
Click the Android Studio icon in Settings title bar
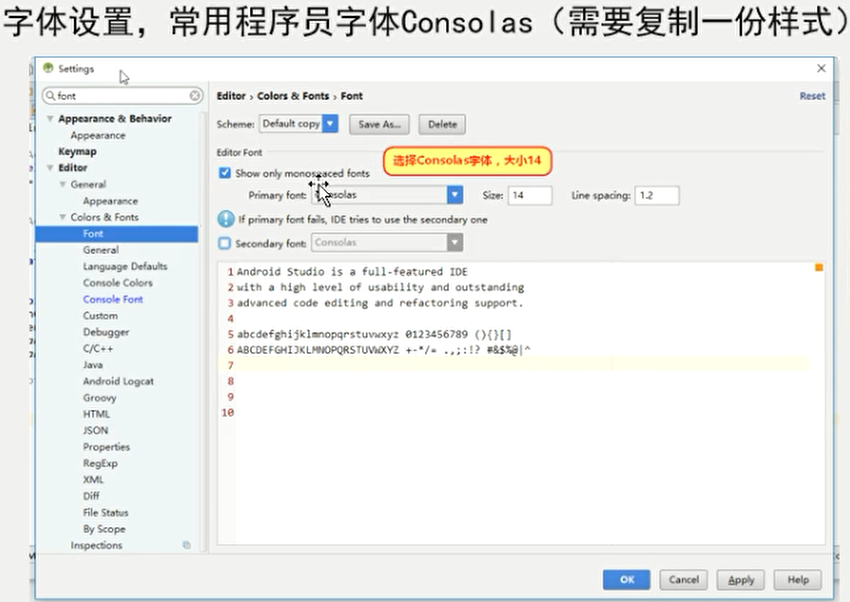pyautogui.click(x=48, y=68)
